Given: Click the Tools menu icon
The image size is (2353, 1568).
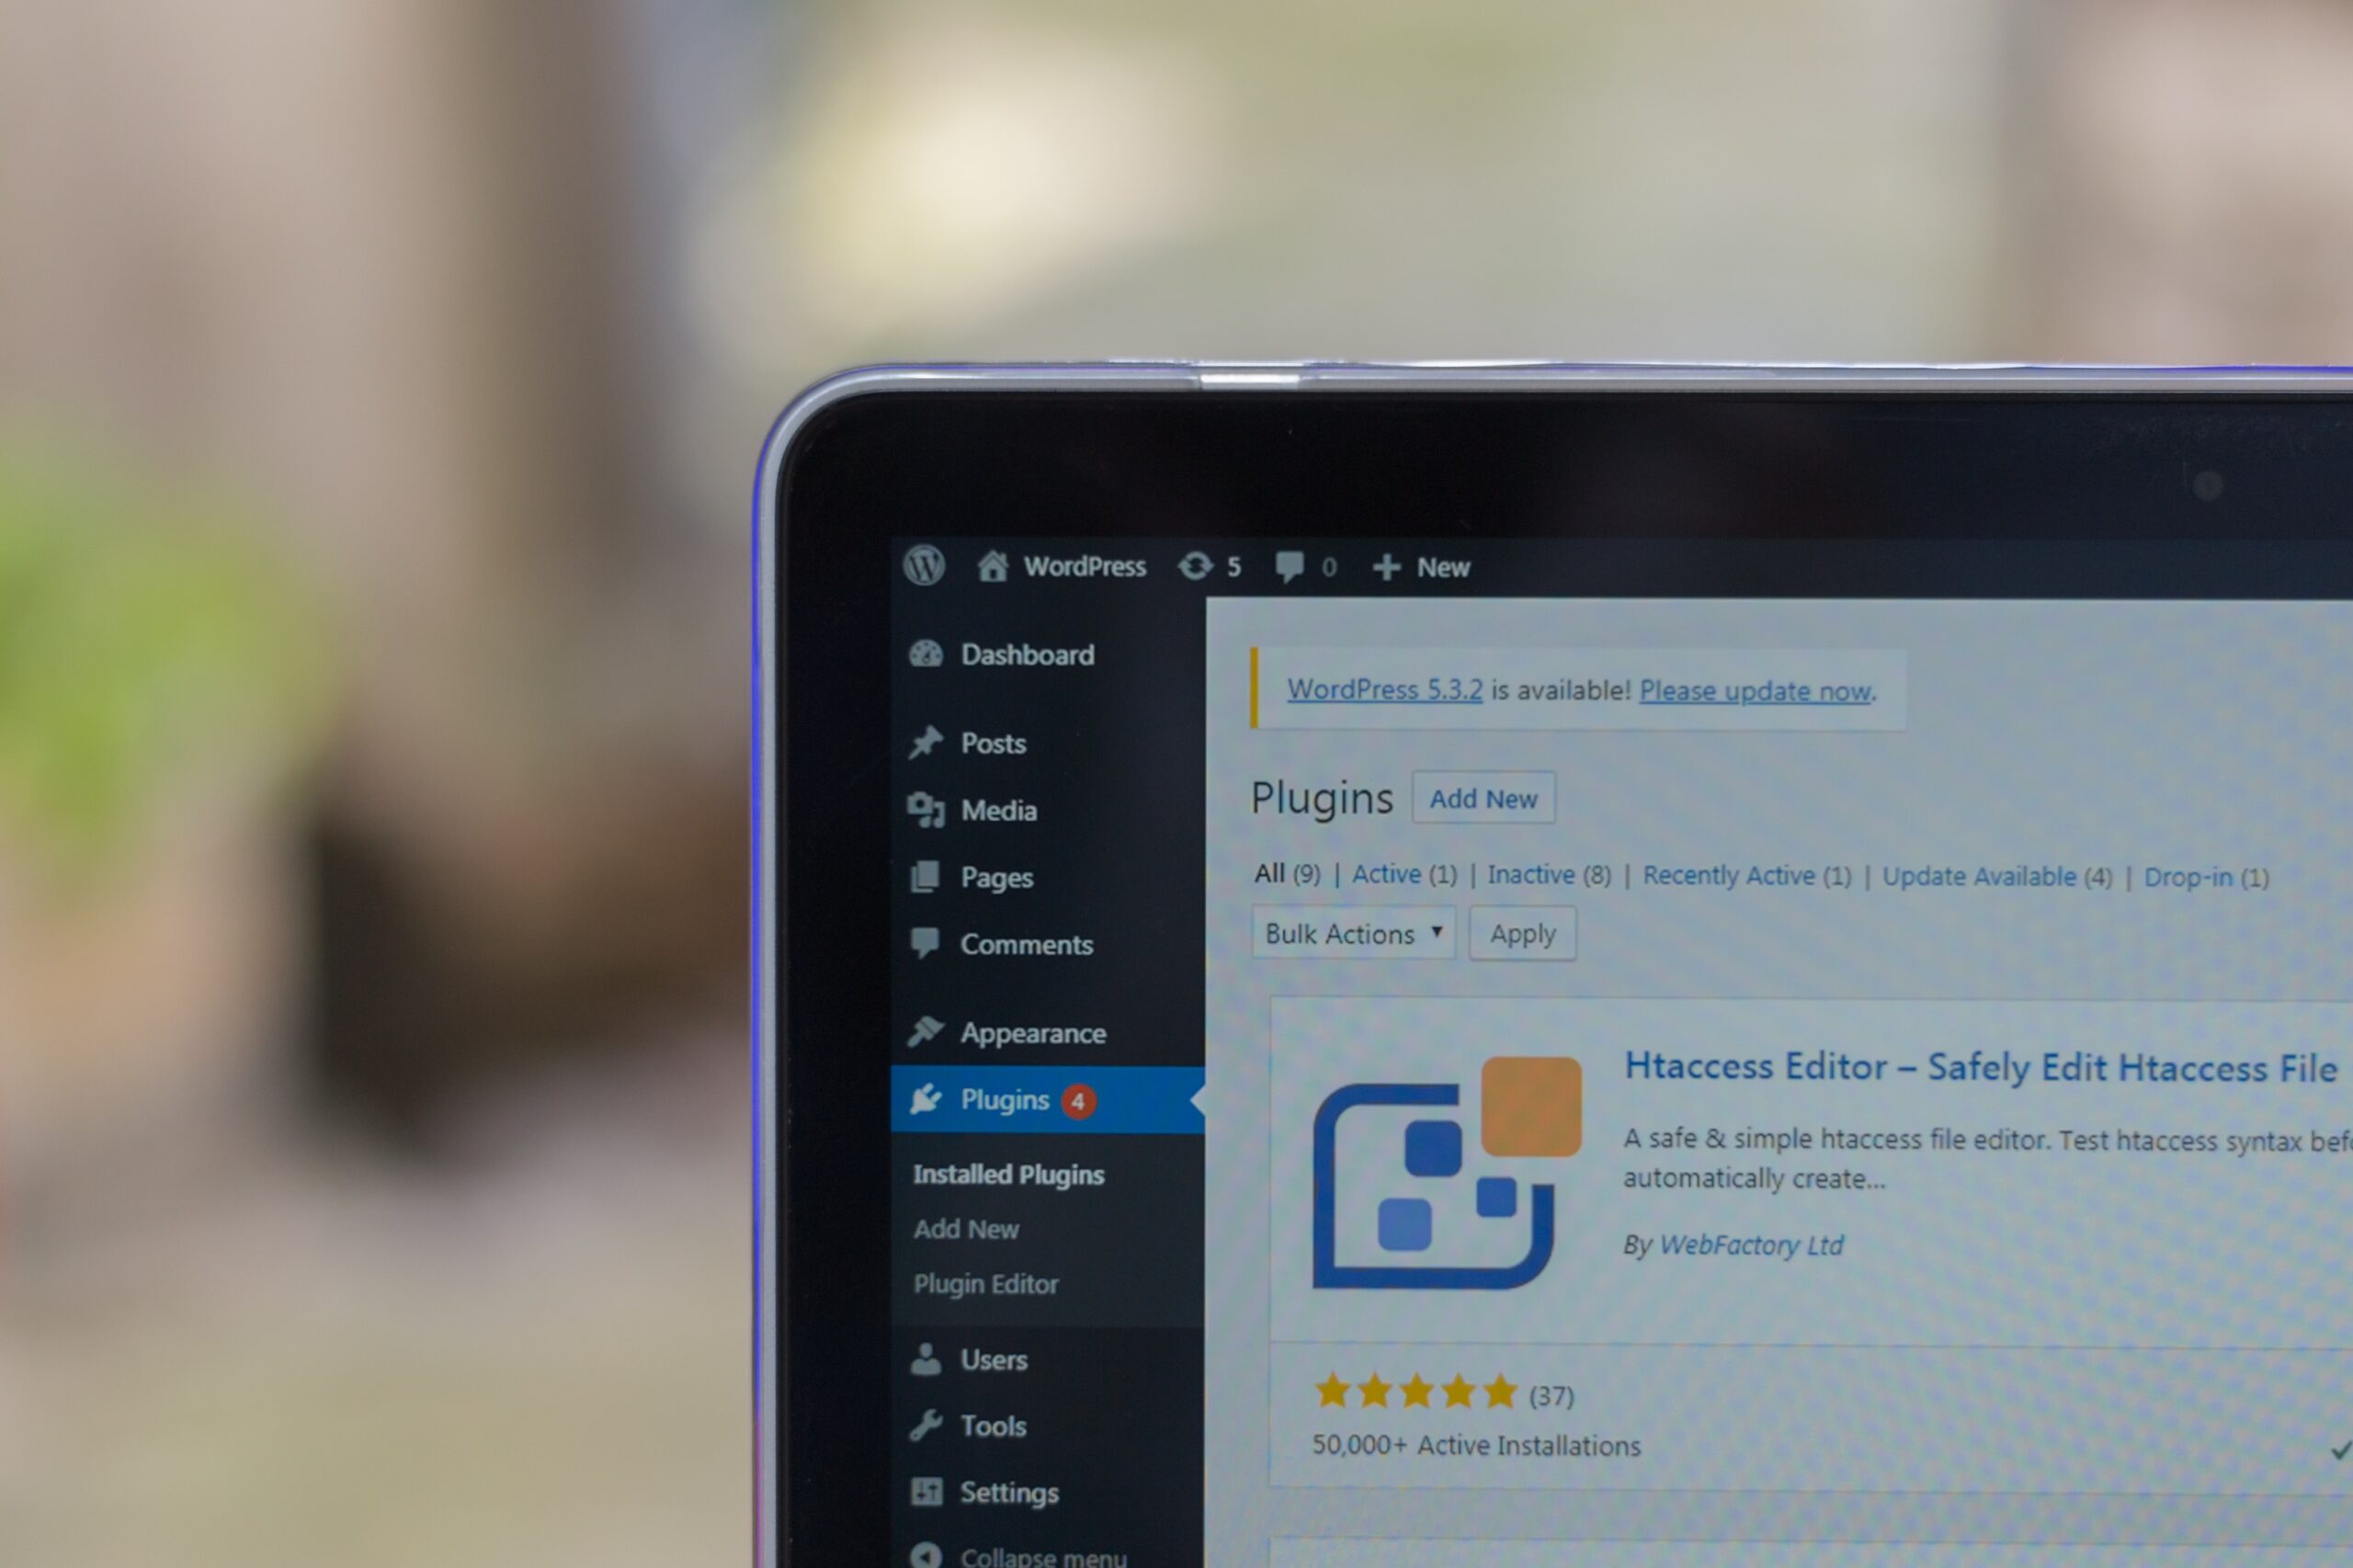Looking at the screenshot, I should pyautogui.click(x=924, y=1423).
